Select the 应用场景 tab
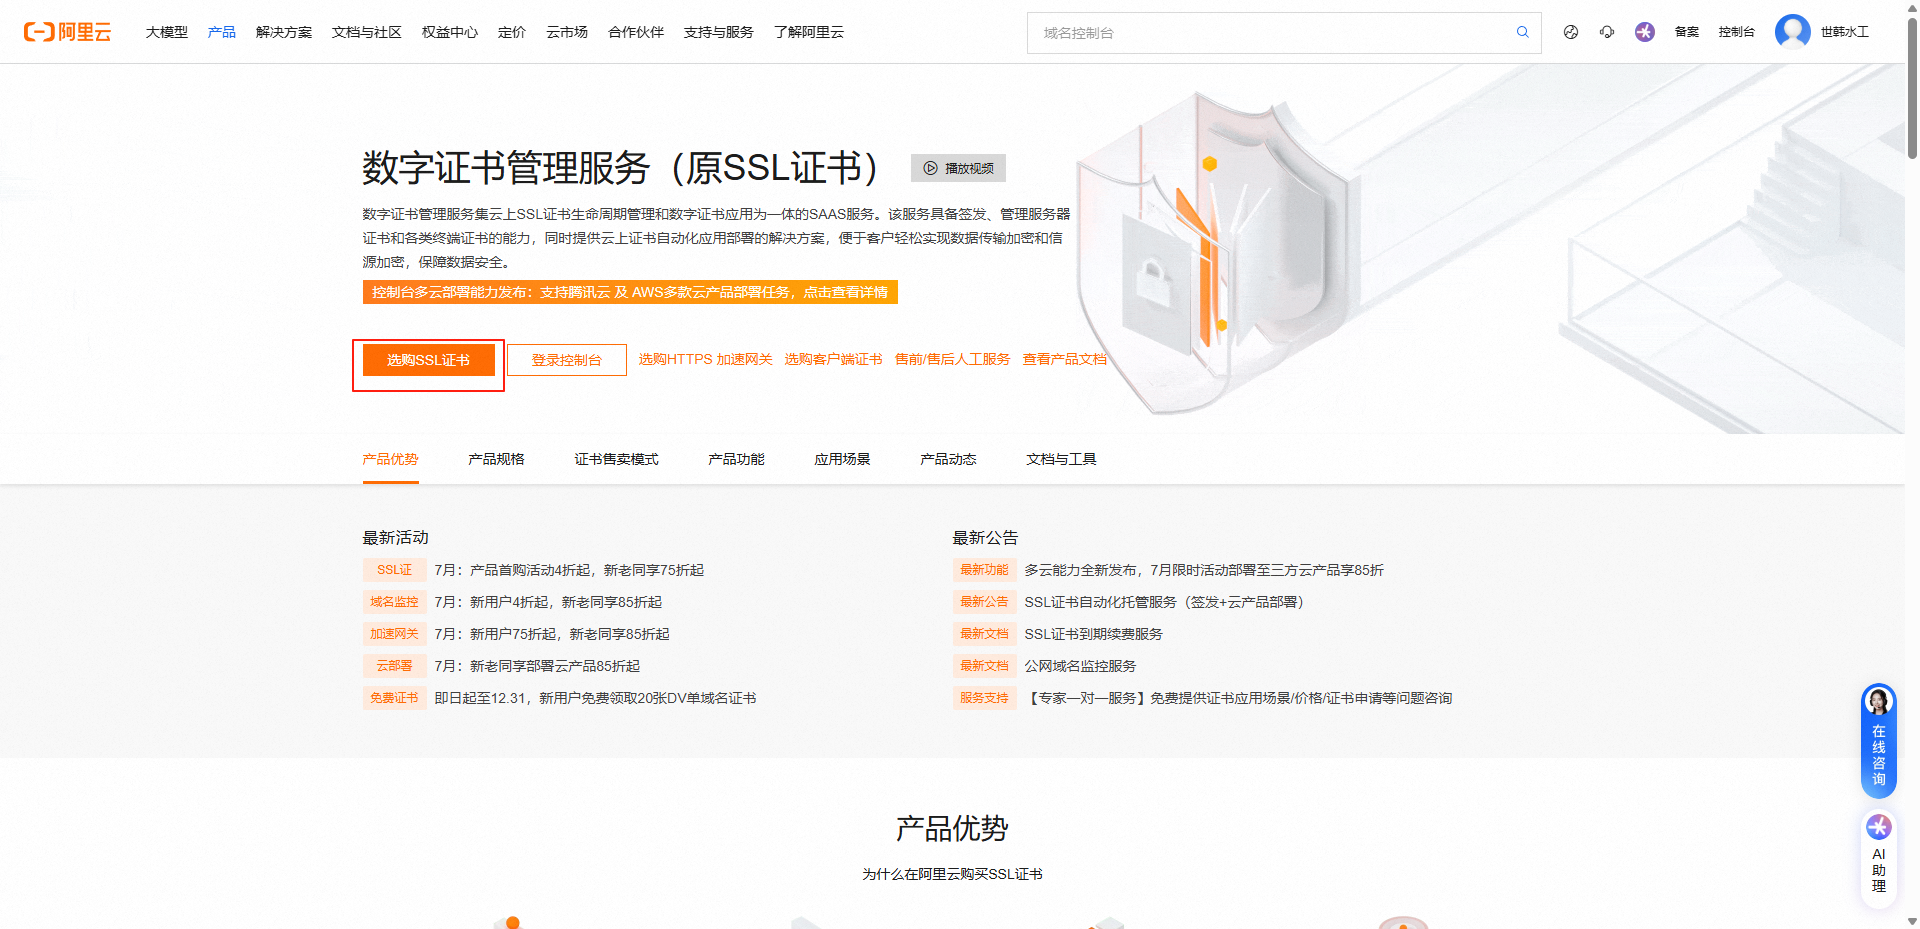Viewport: 1920px width, 929px height. pyautogui.click(x=843, y=459)
